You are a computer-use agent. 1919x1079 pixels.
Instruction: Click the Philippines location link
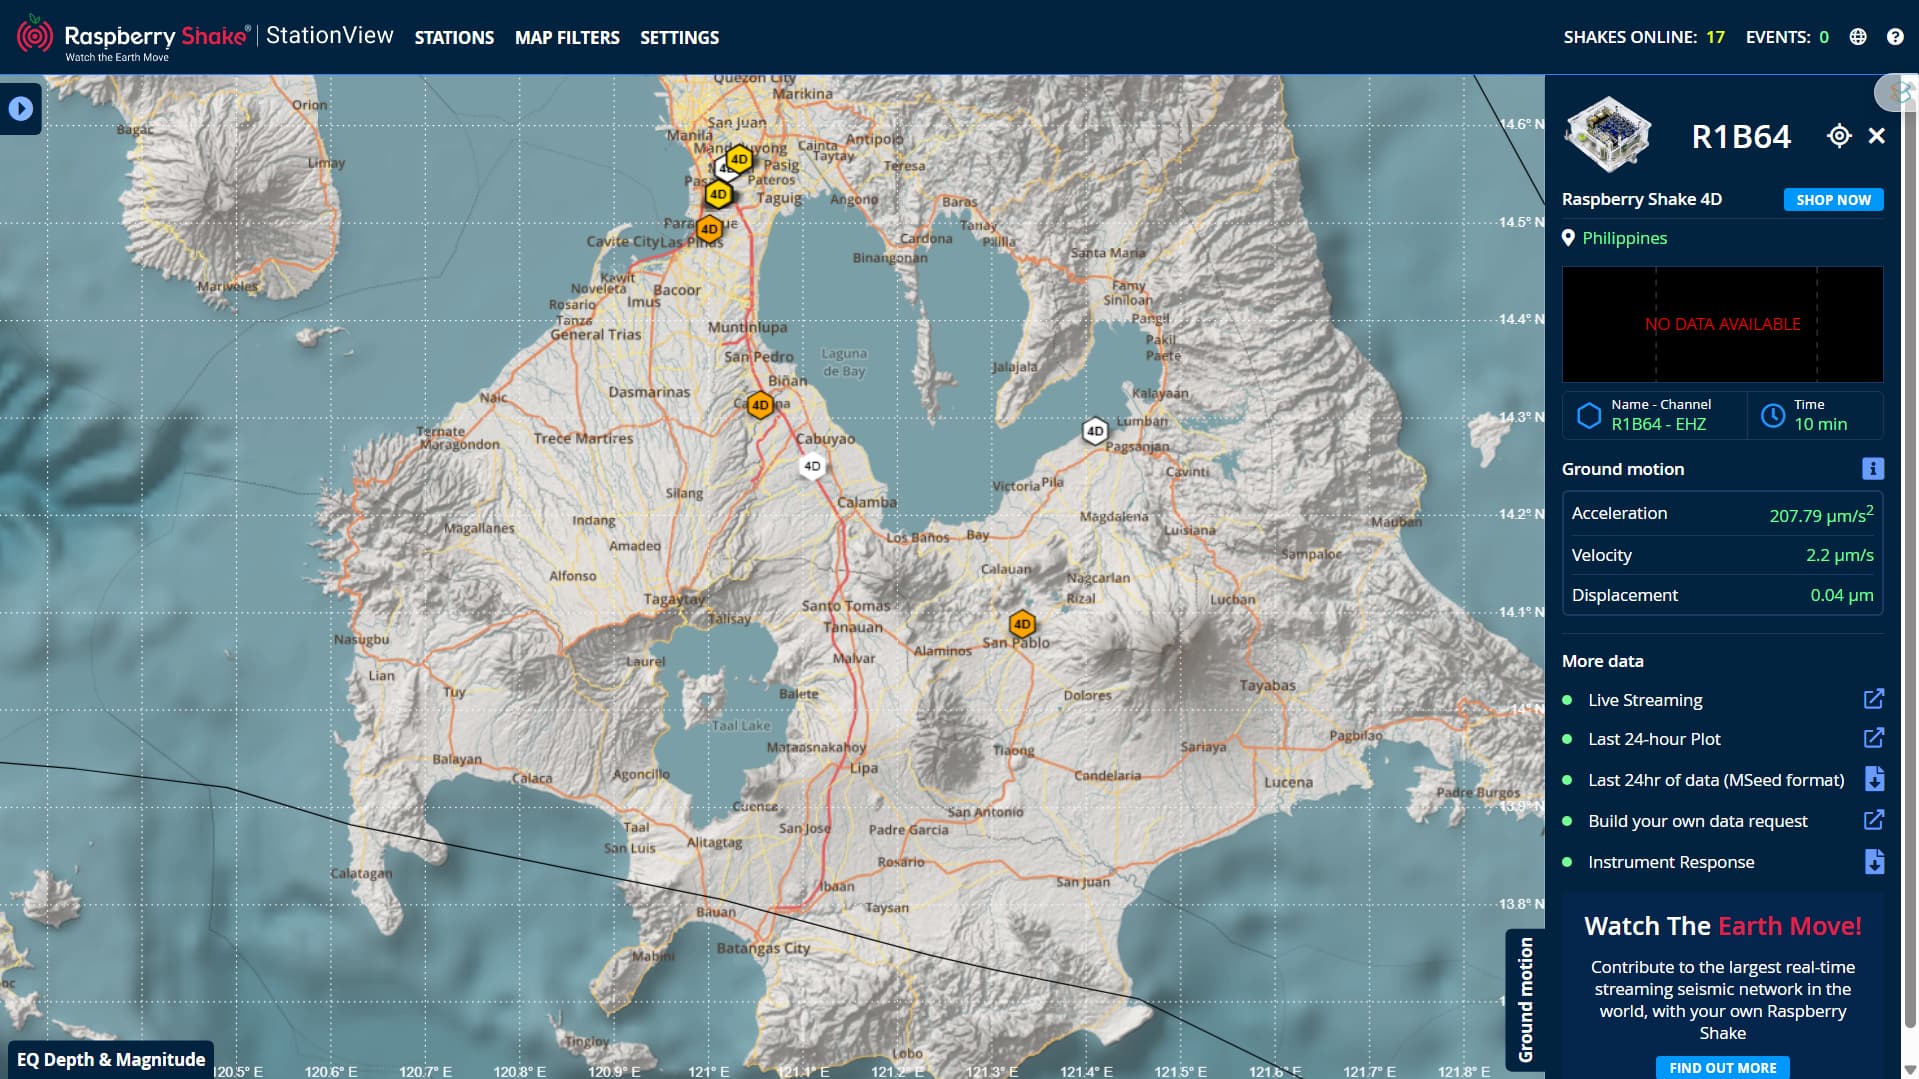click(x=1624, y=238)
